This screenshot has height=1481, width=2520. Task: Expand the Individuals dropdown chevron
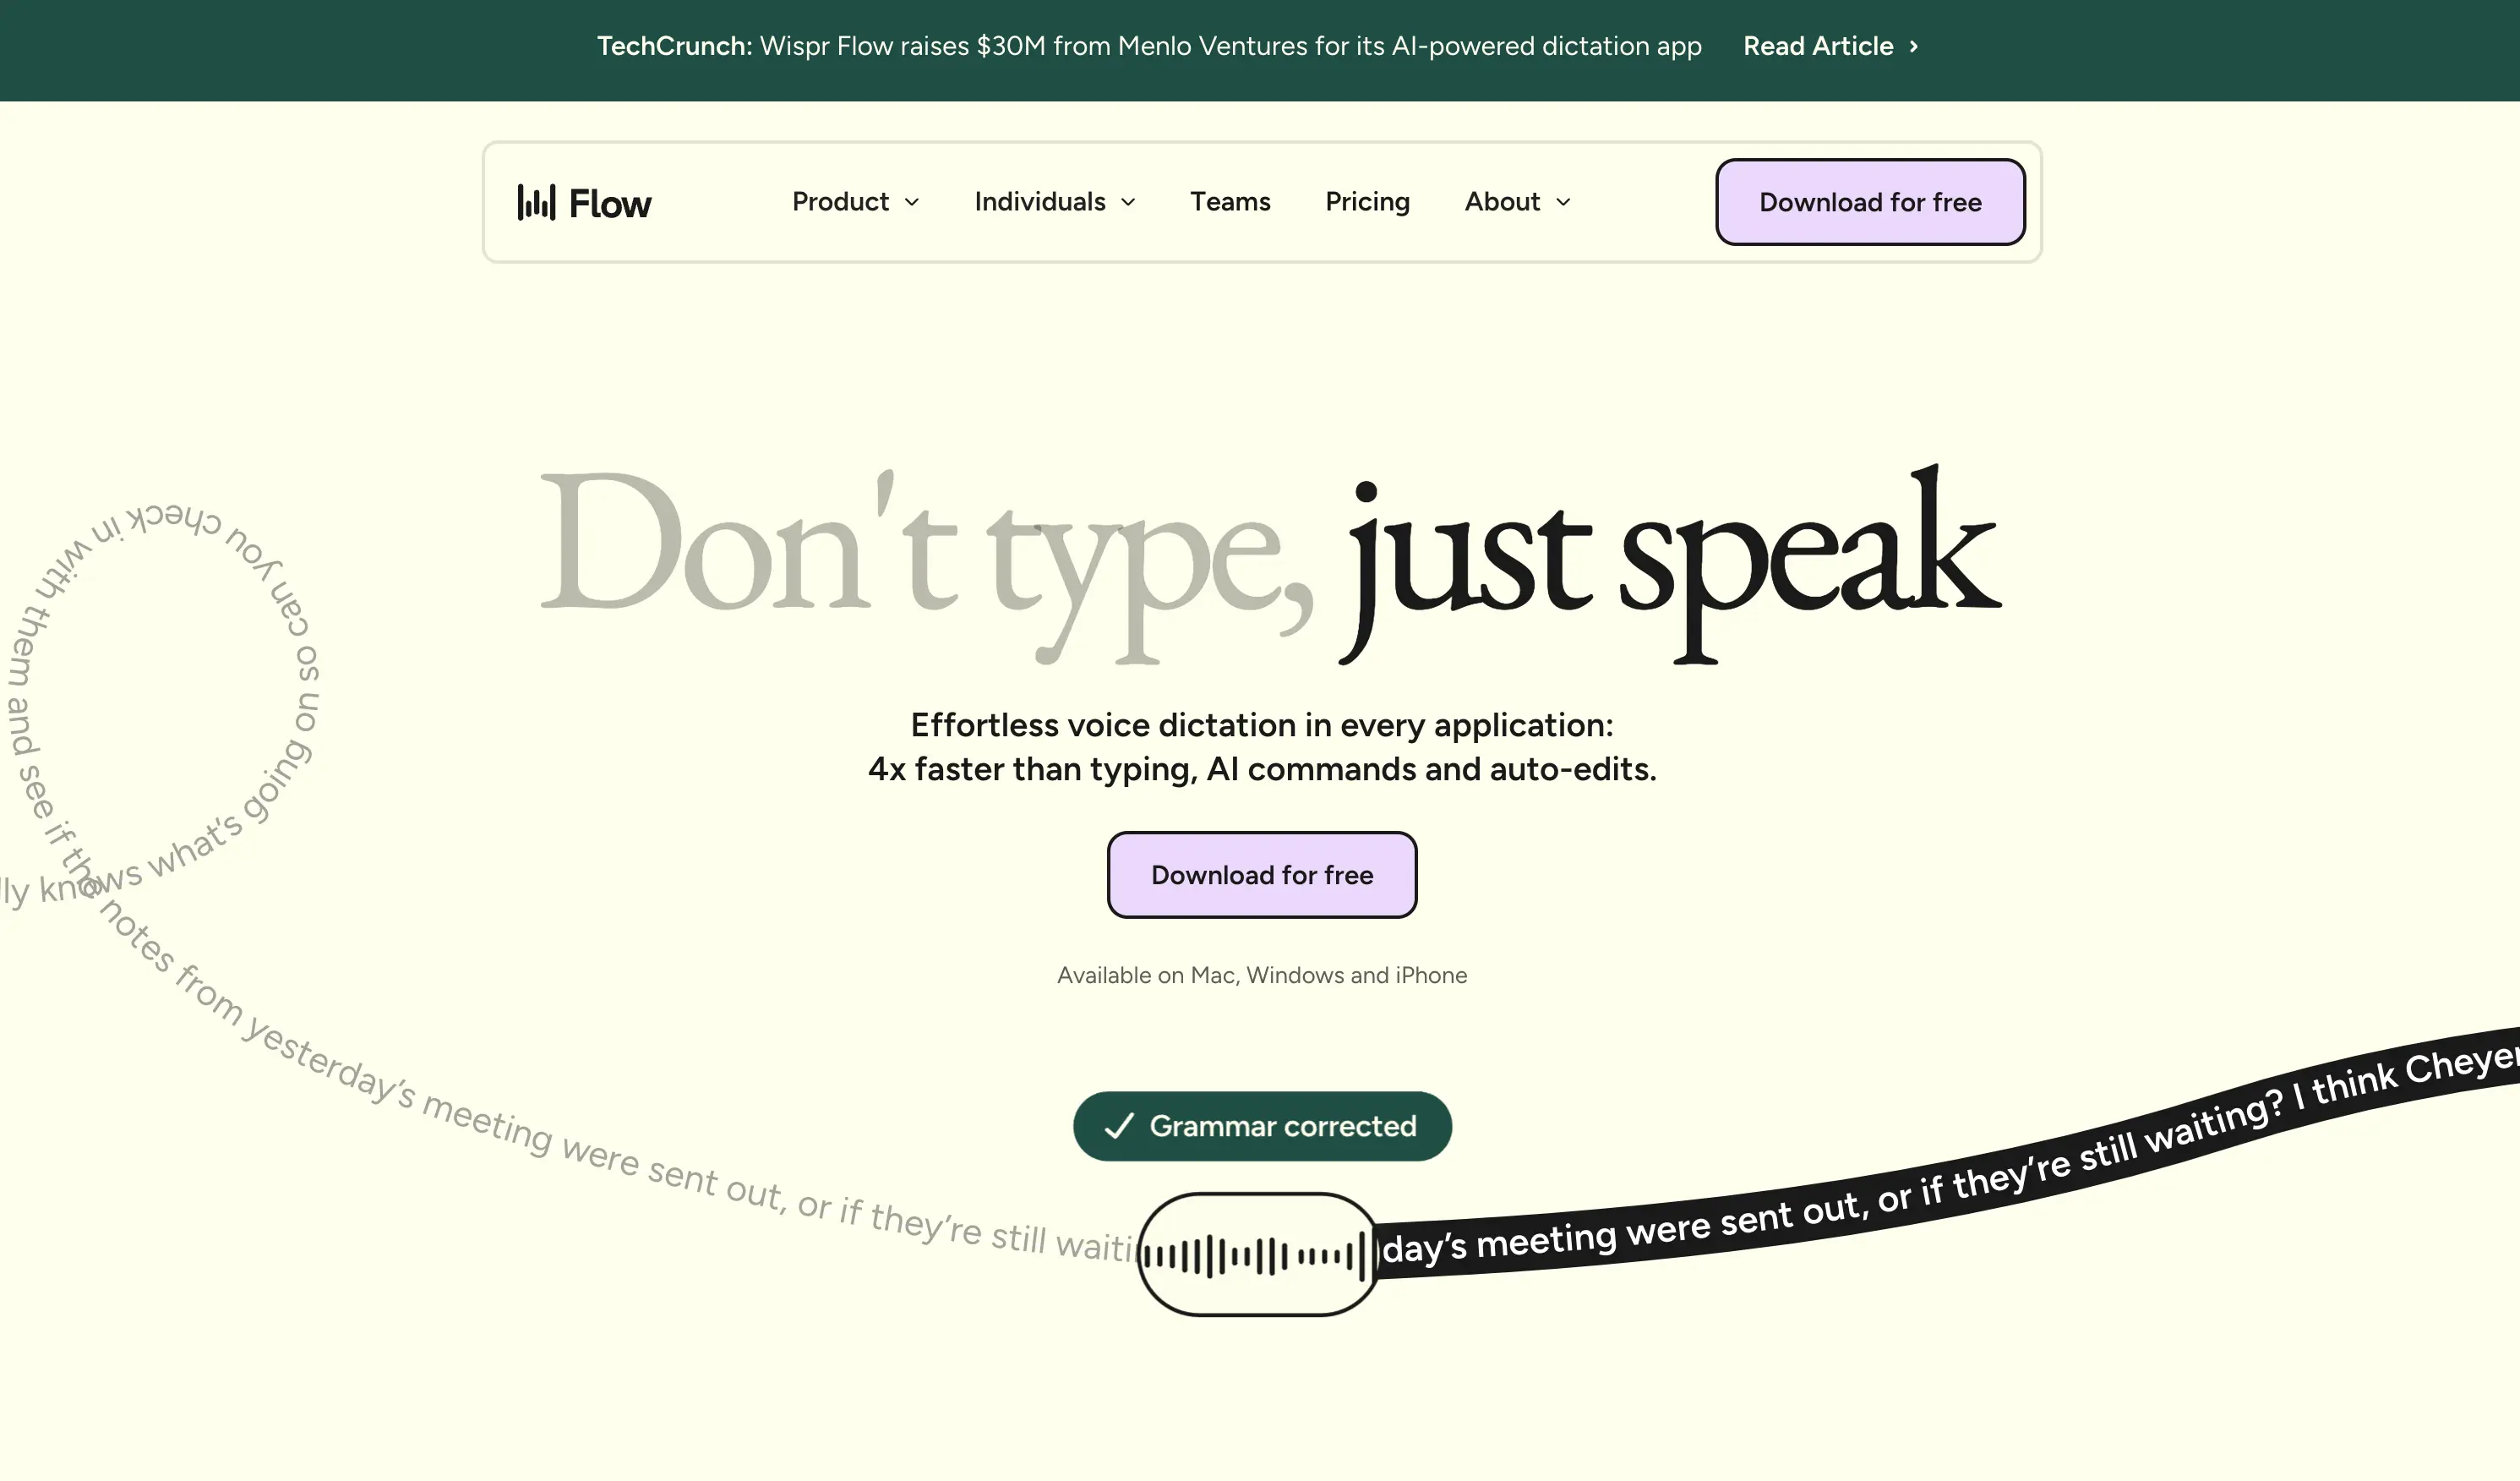pos(1129,202)
